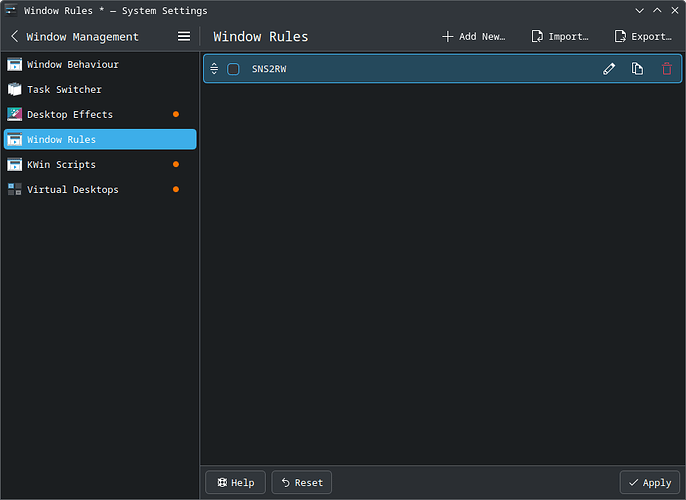Click the Window Behaviour icon
This screenshot has width=686, height=500.
point(14,64)
